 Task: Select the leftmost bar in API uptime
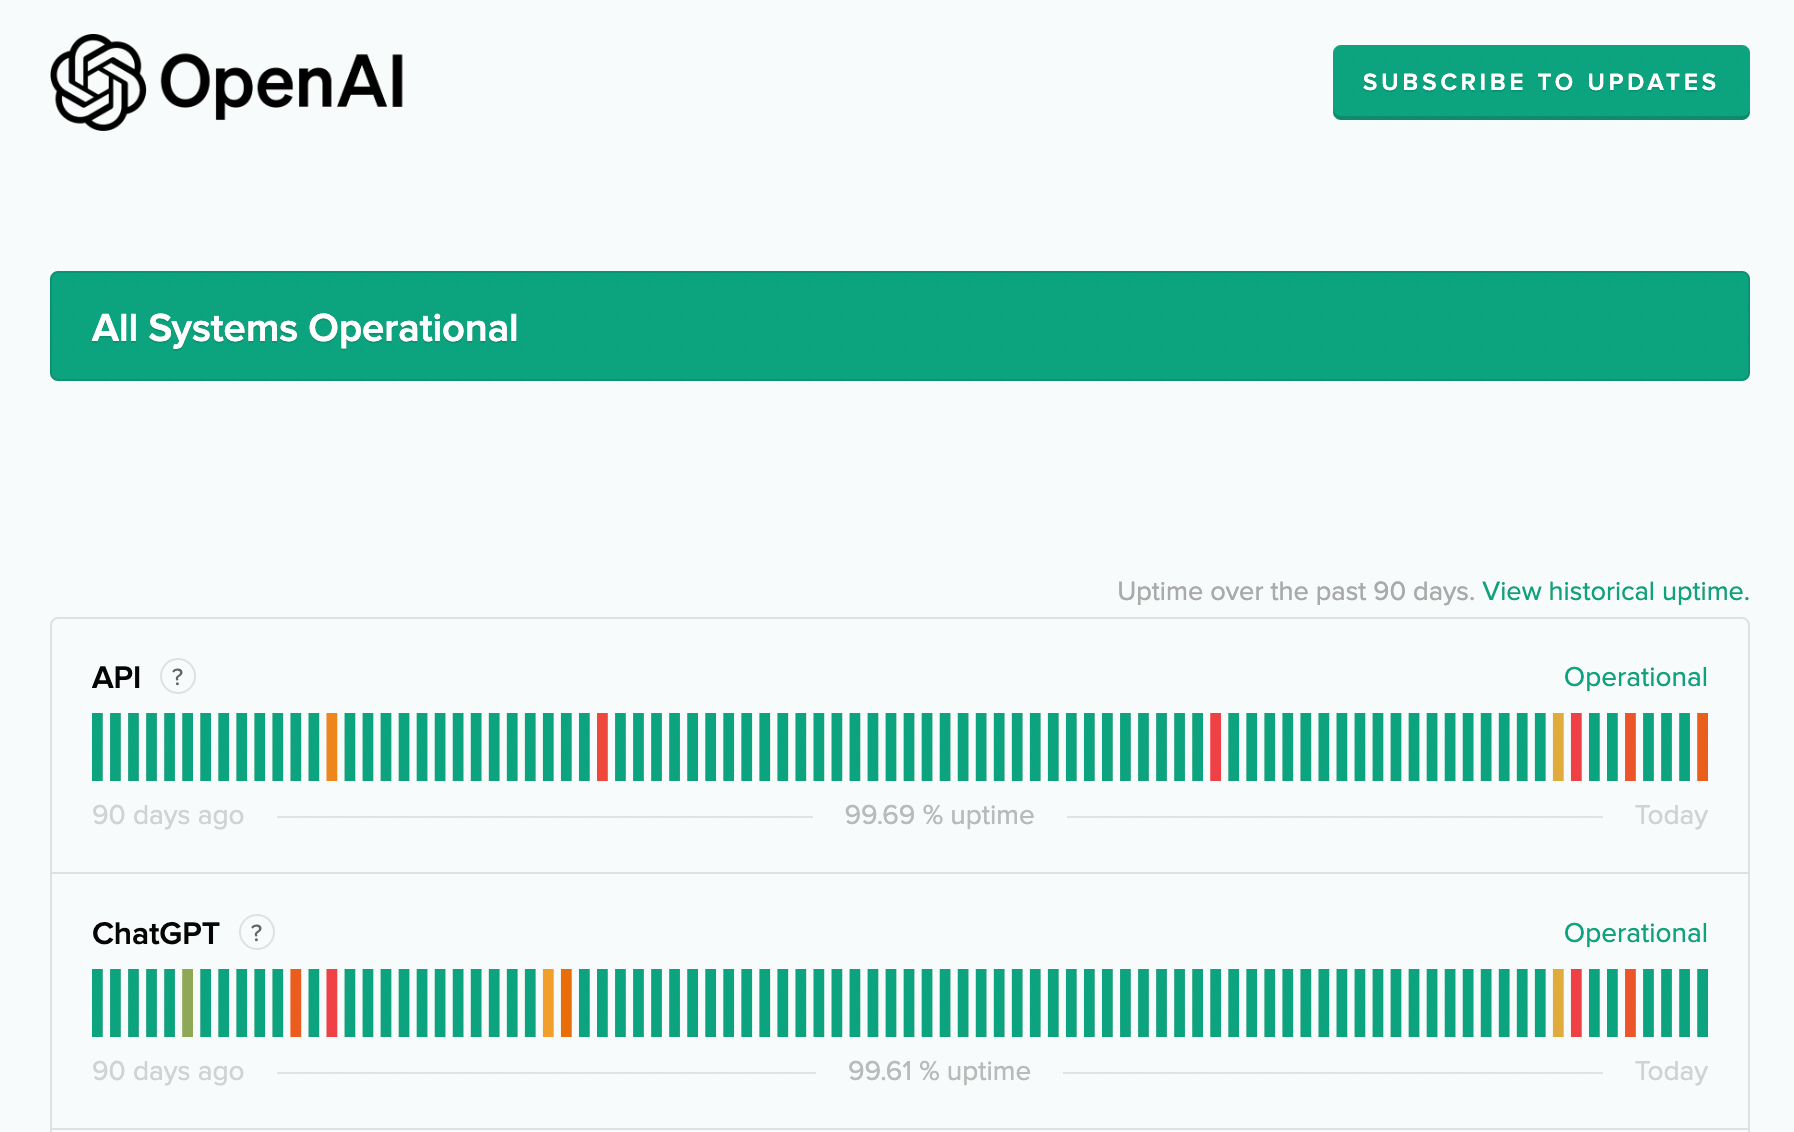point(97,747)
